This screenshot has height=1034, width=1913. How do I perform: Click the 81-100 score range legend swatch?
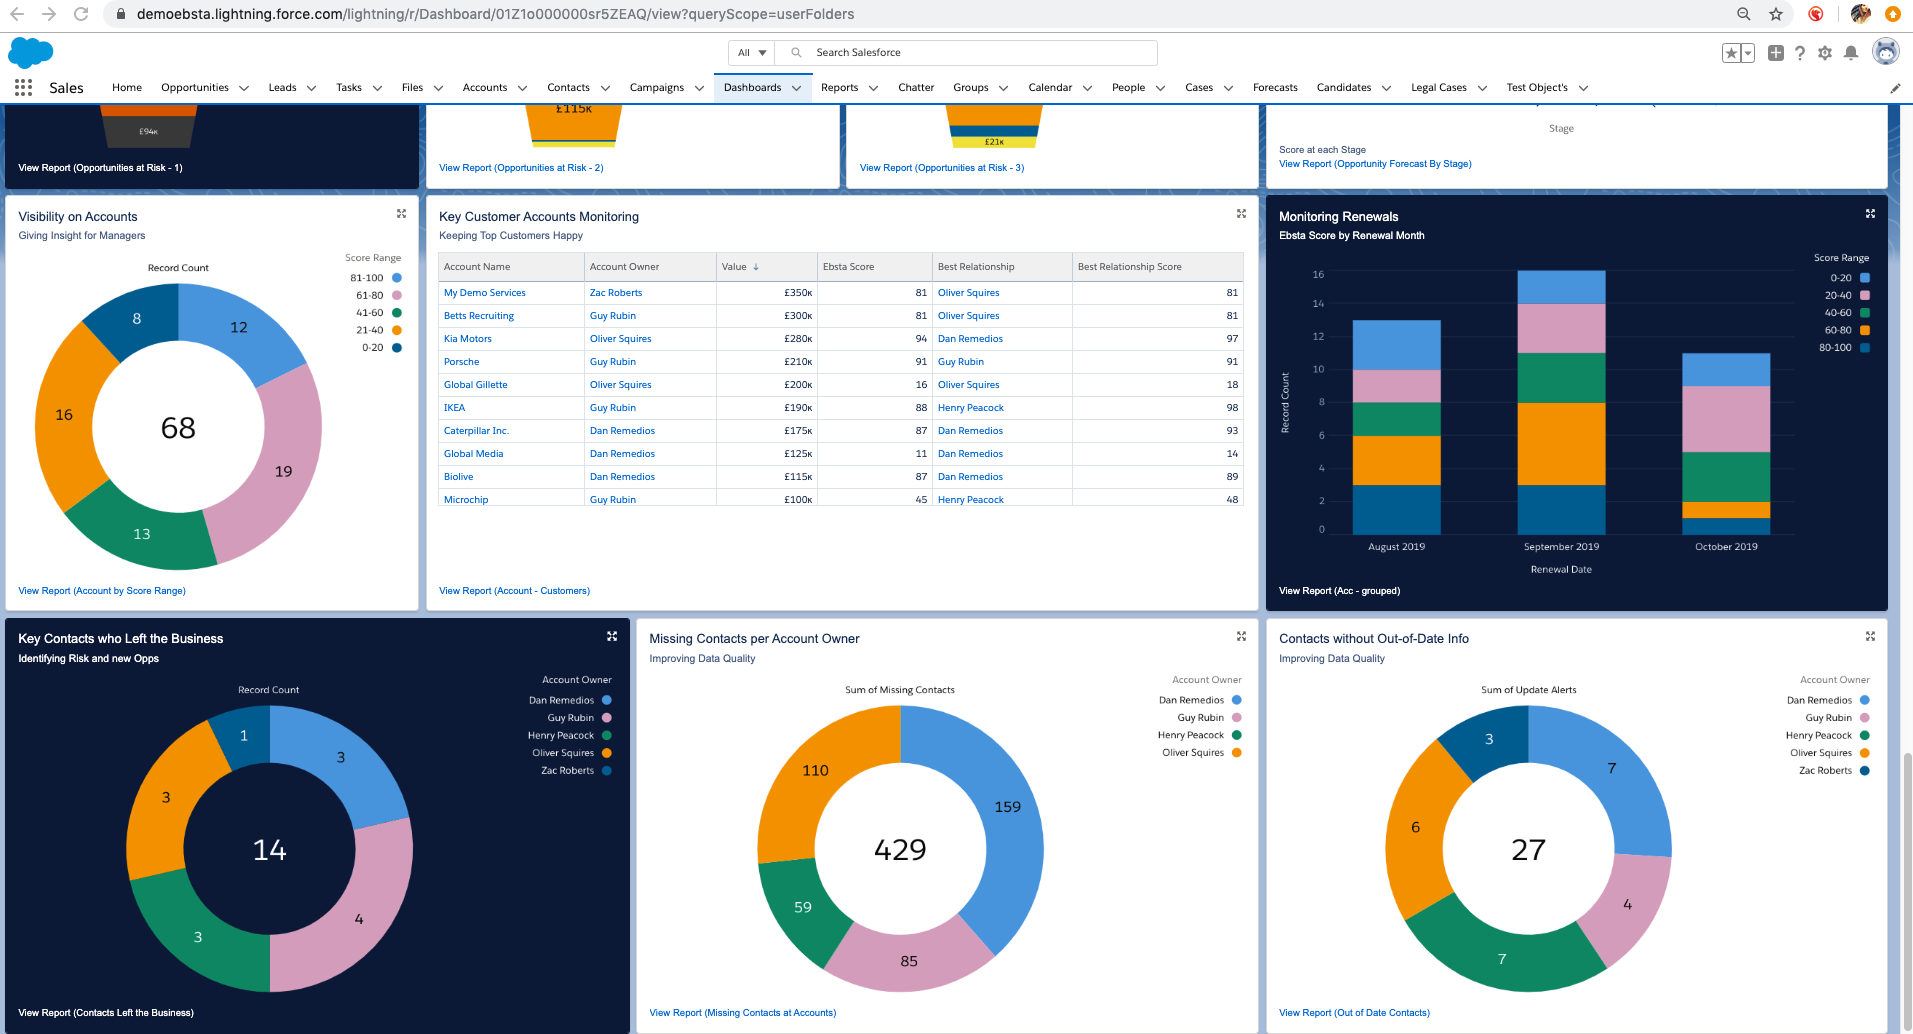(397, 278)
